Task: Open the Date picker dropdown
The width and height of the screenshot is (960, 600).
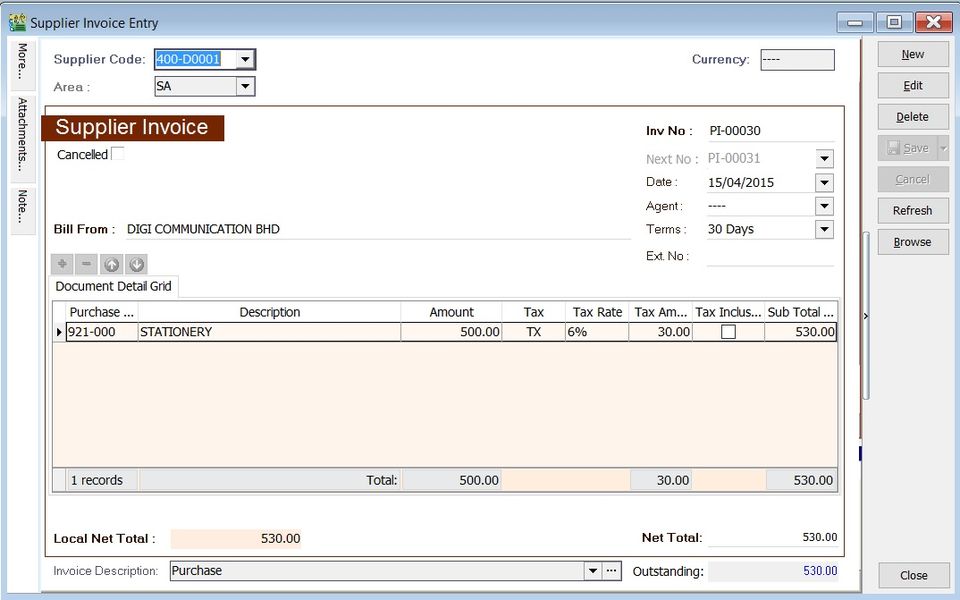Action: tap(824, 182)
